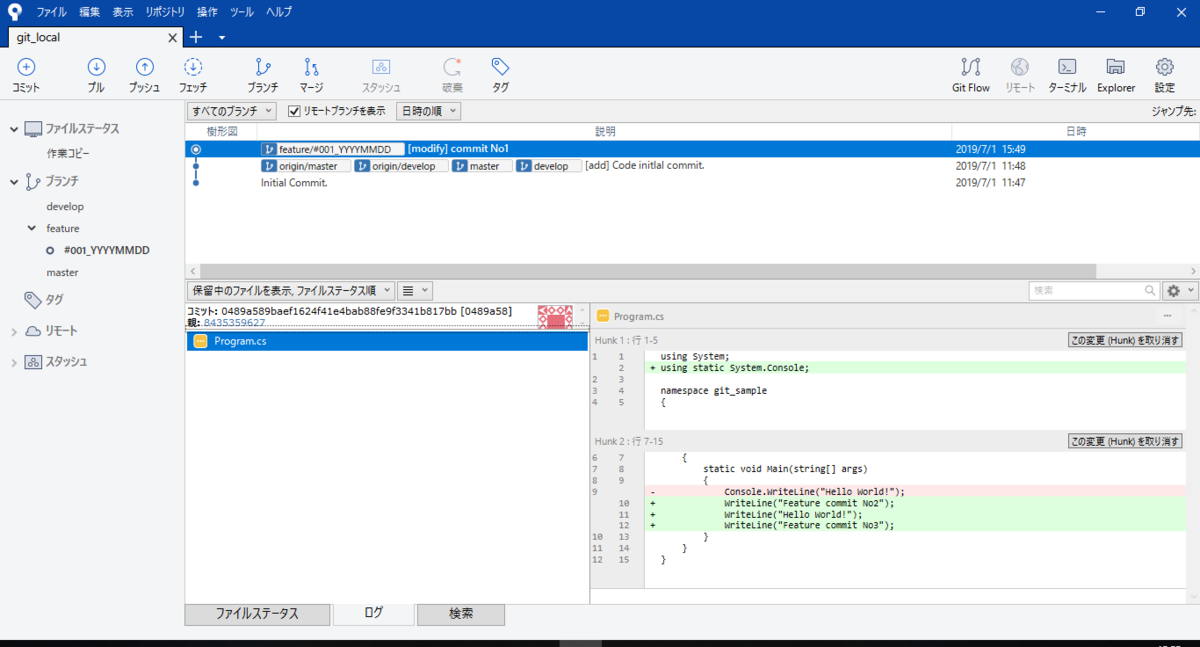Viewport: 1200px width, 647px height.
Task: Click the Remote (リモート) globe icon
Action: (x=1020, y=67)
